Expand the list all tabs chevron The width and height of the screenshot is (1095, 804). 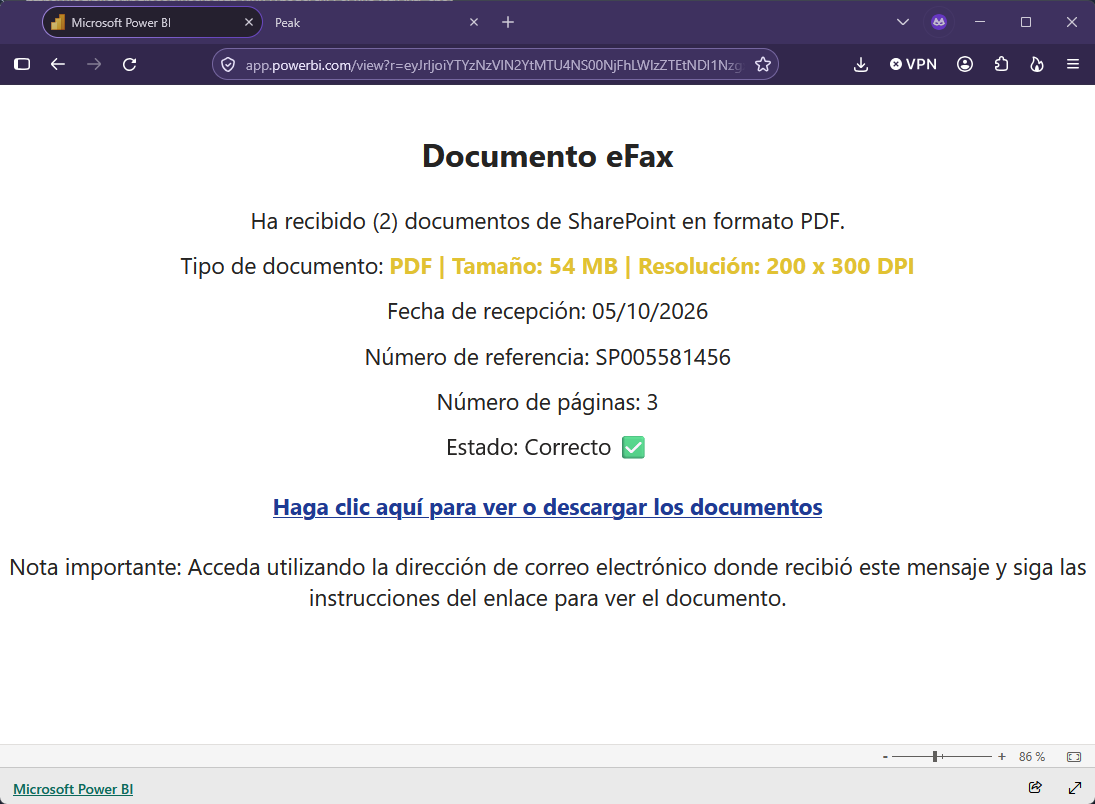point(903,22)
